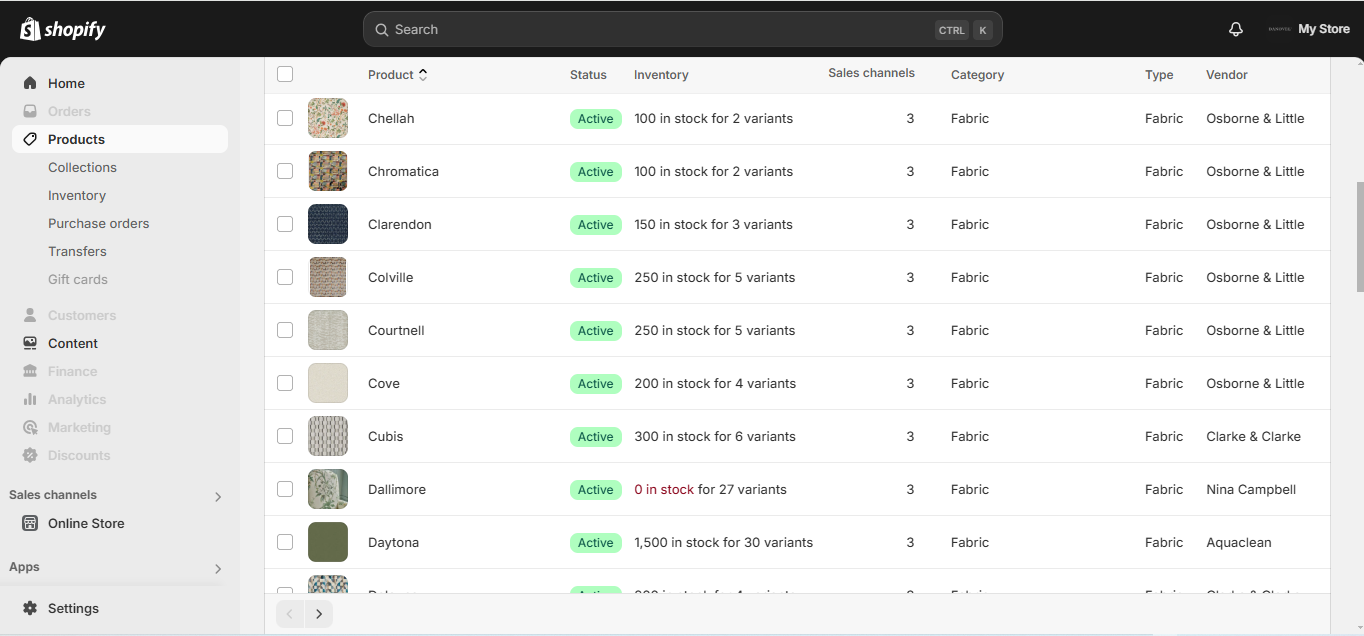Sort by the Product column header

[x=397, y=75]
